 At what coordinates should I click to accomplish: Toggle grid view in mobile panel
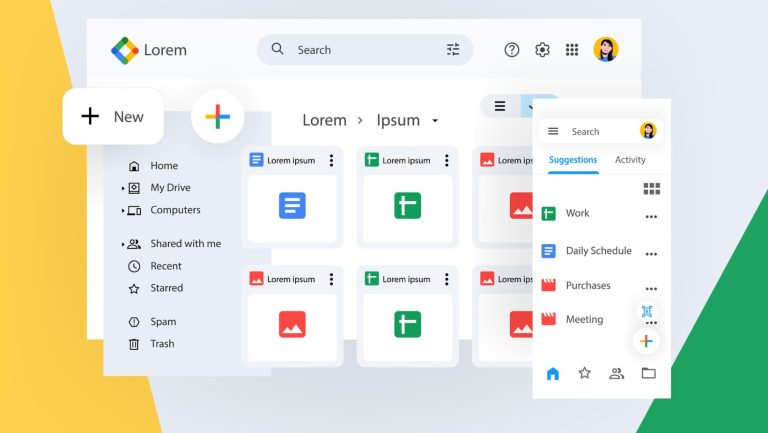coord(651,189)
